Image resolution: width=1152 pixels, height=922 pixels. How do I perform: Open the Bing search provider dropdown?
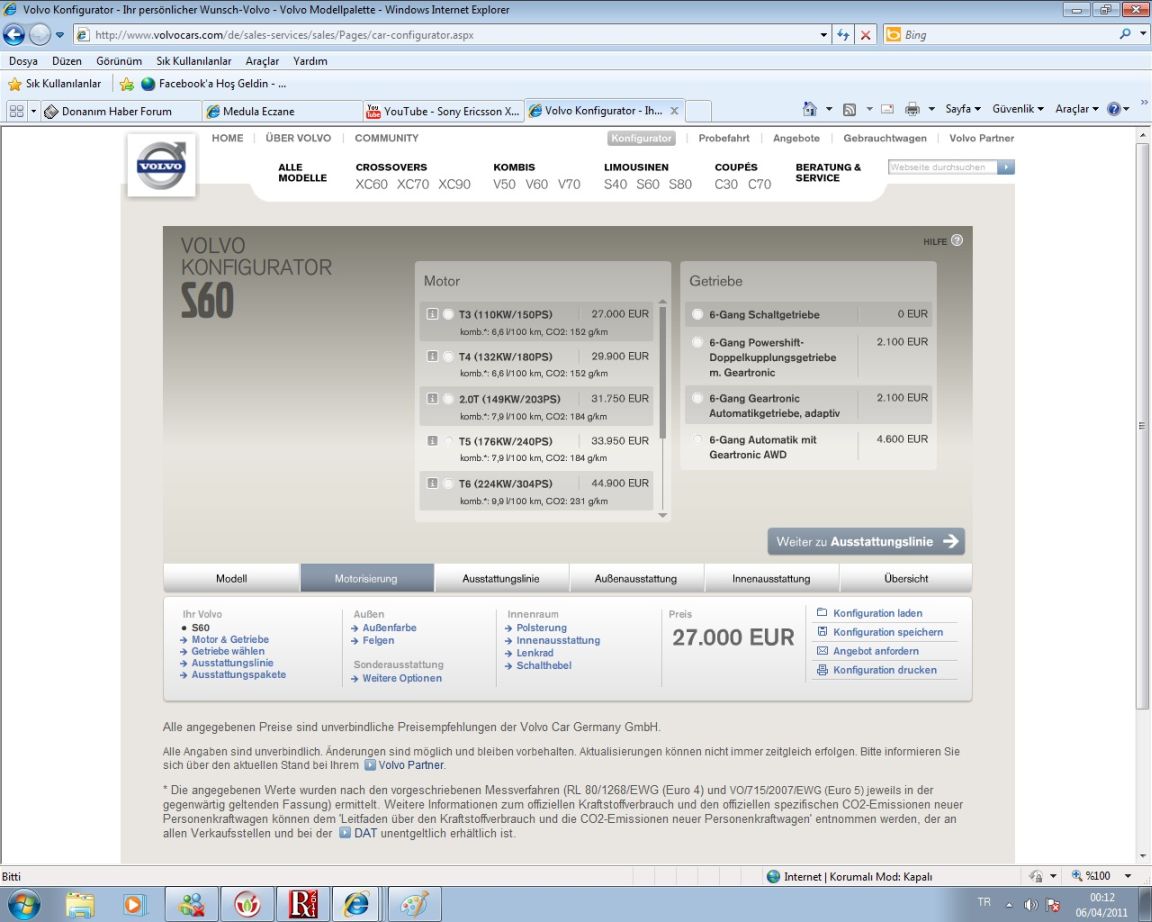coord(1143,34)
